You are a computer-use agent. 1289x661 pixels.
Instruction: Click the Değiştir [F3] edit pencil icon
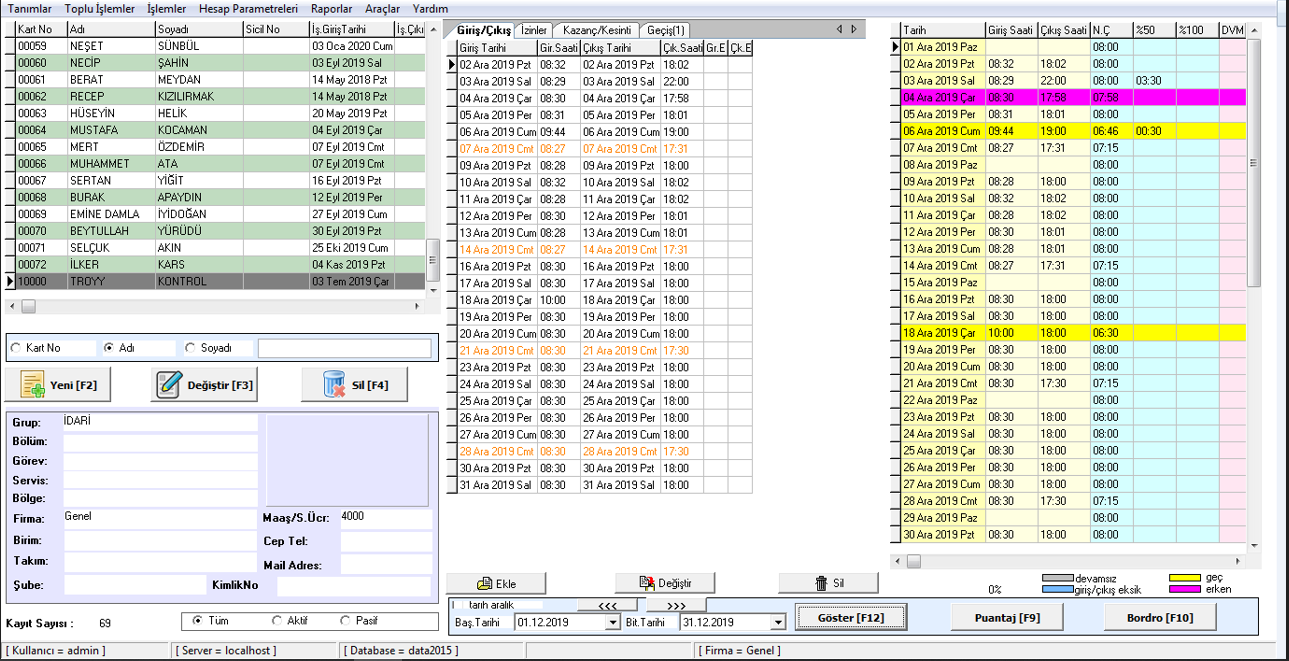click(169, 385)
